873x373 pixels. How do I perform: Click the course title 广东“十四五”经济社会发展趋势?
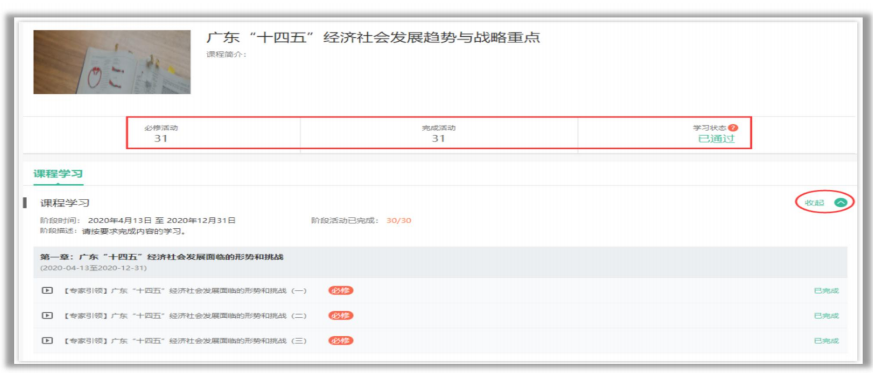point(373,38)
